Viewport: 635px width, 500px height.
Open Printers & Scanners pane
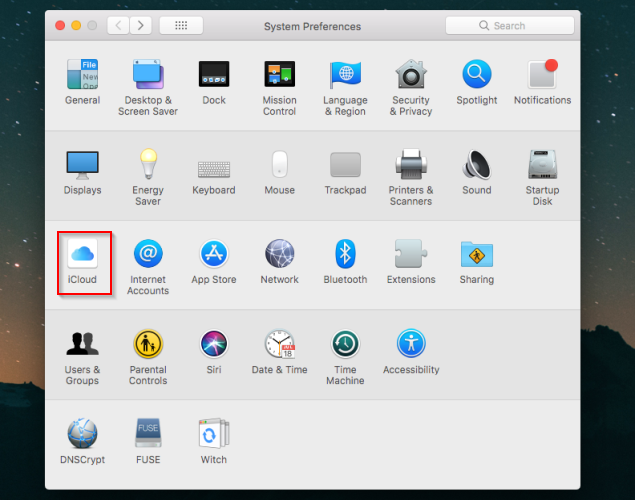coord(411,165)
